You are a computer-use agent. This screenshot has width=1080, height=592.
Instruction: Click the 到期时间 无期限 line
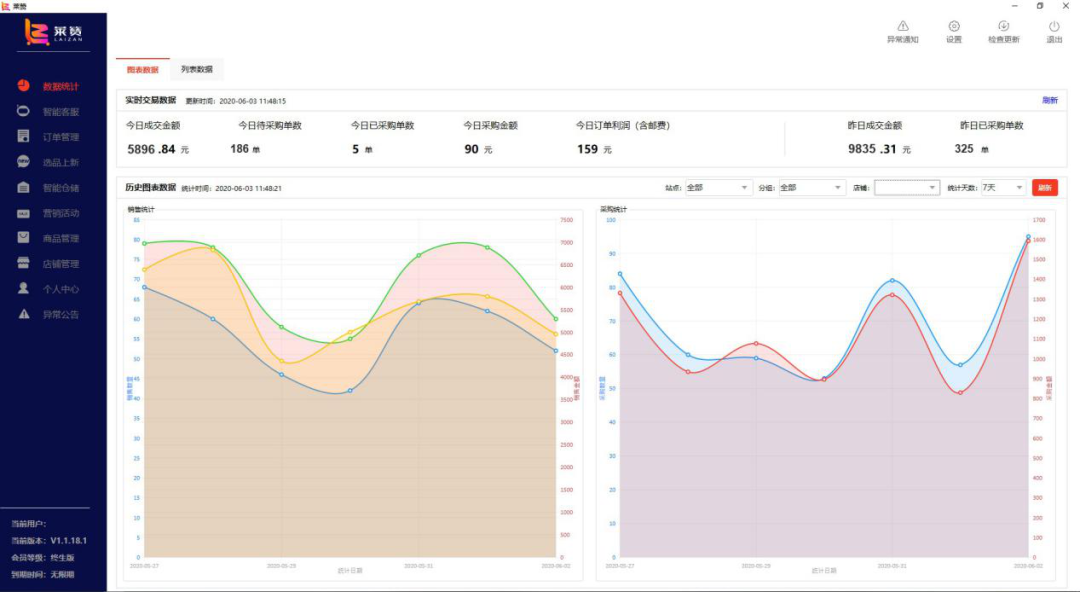[43, 574]
